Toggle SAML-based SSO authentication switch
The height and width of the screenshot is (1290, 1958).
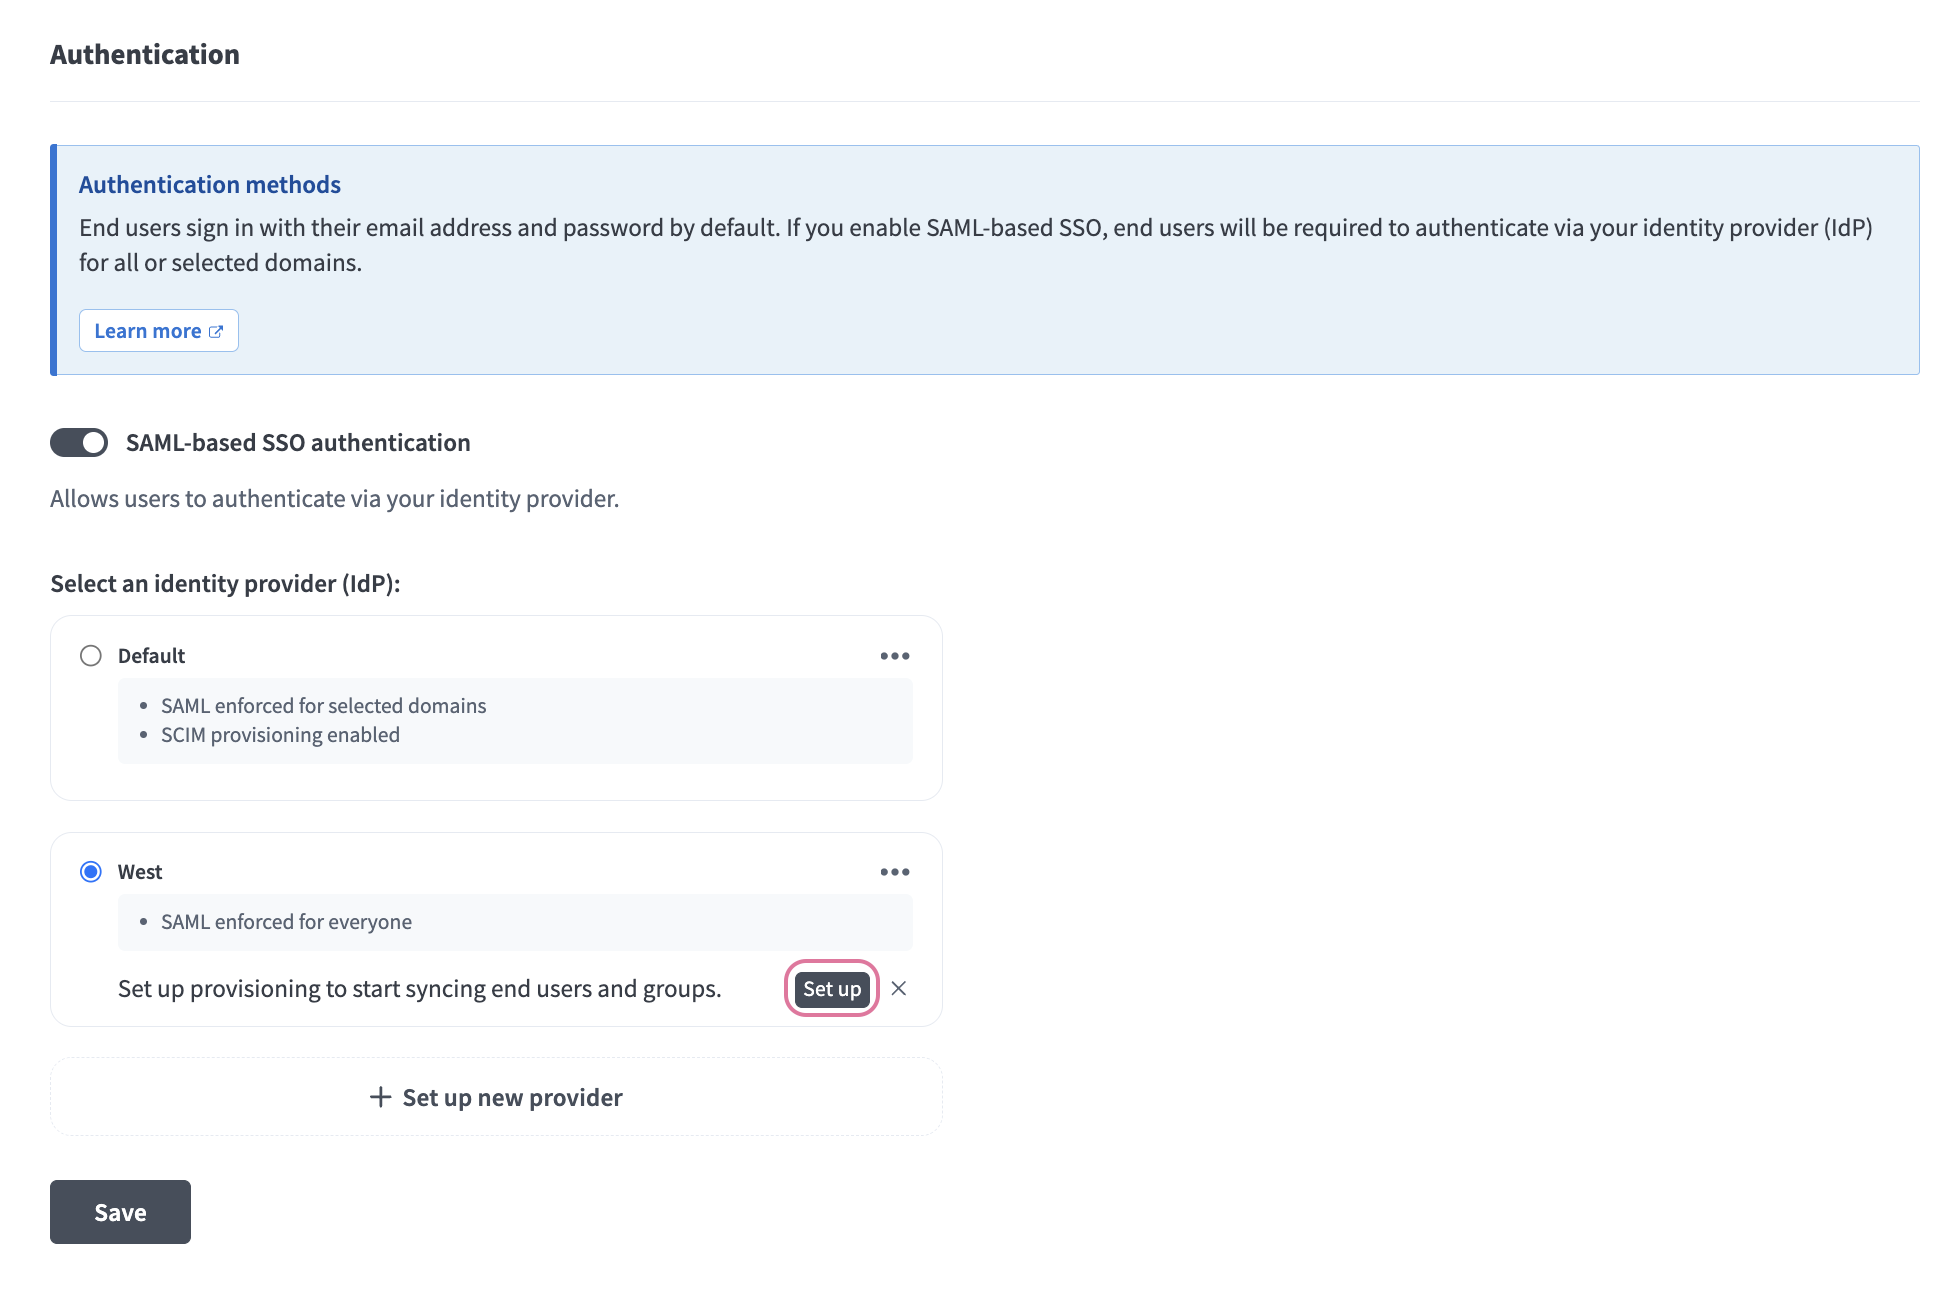tap(79, 443)
